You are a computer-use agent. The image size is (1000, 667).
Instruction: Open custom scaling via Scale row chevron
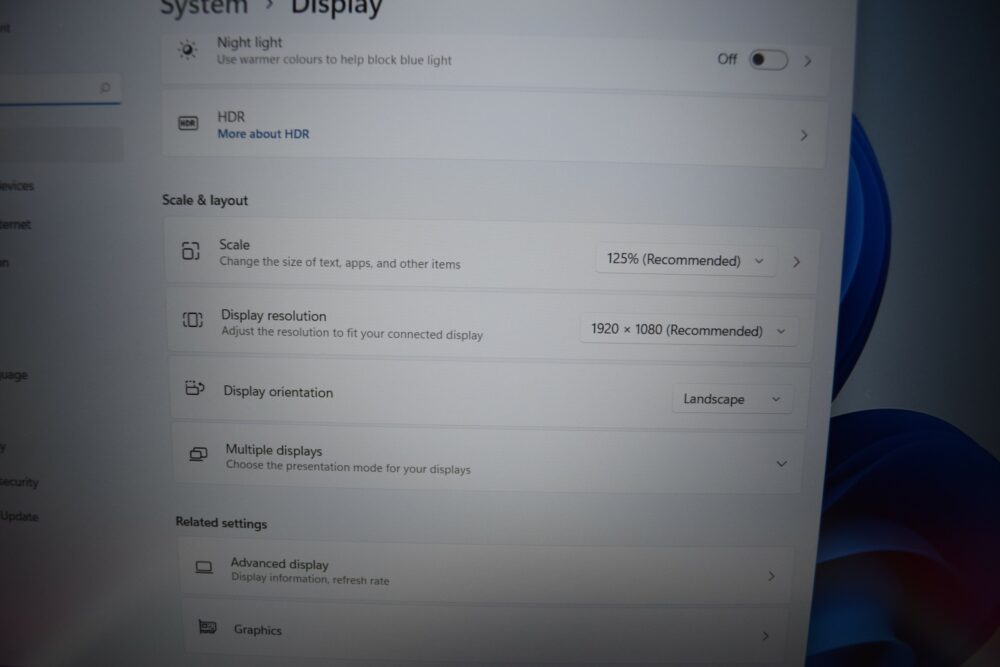tap(796, 261)
